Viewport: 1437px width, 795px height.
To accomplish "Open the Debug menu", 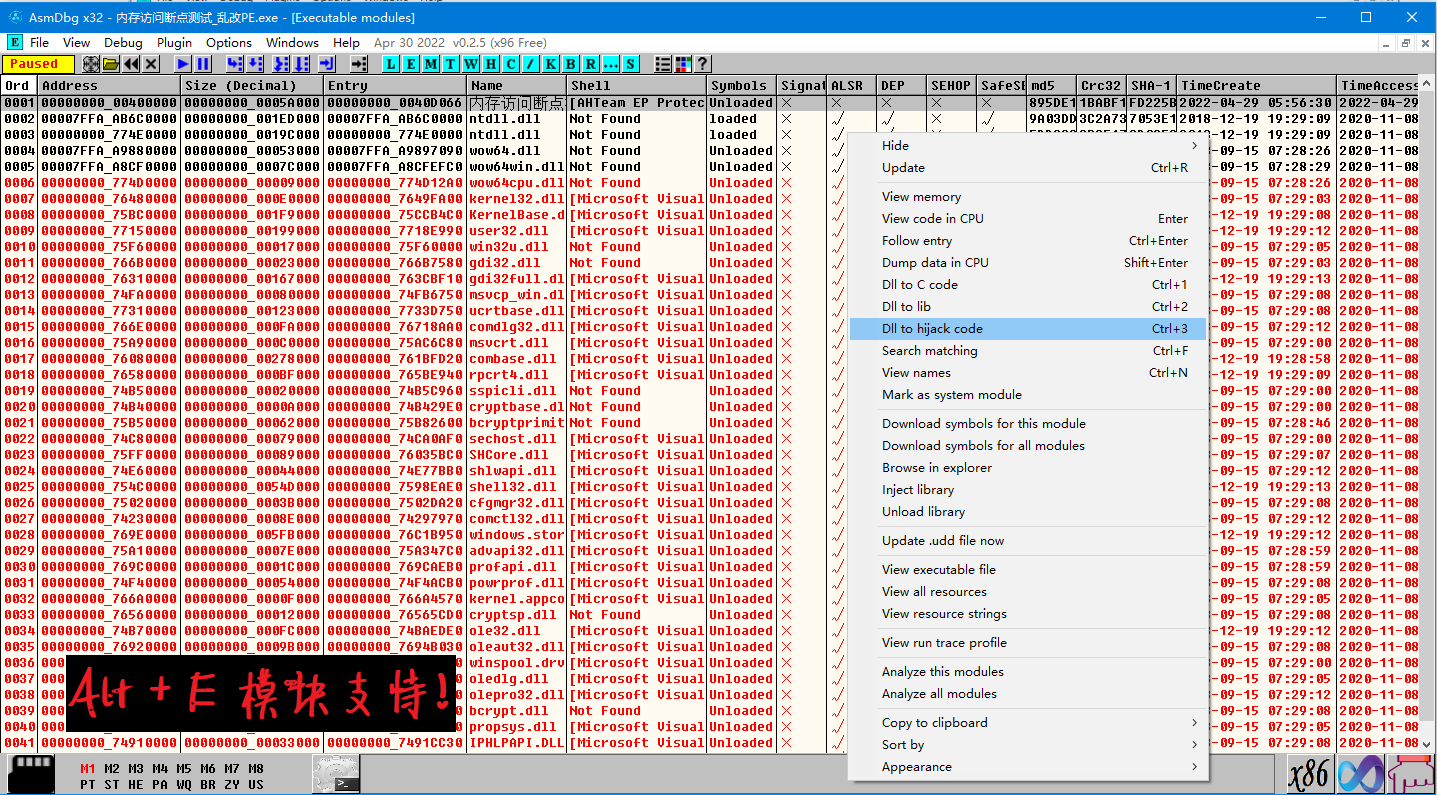I will pyautogui.click(x=123, y=43).
